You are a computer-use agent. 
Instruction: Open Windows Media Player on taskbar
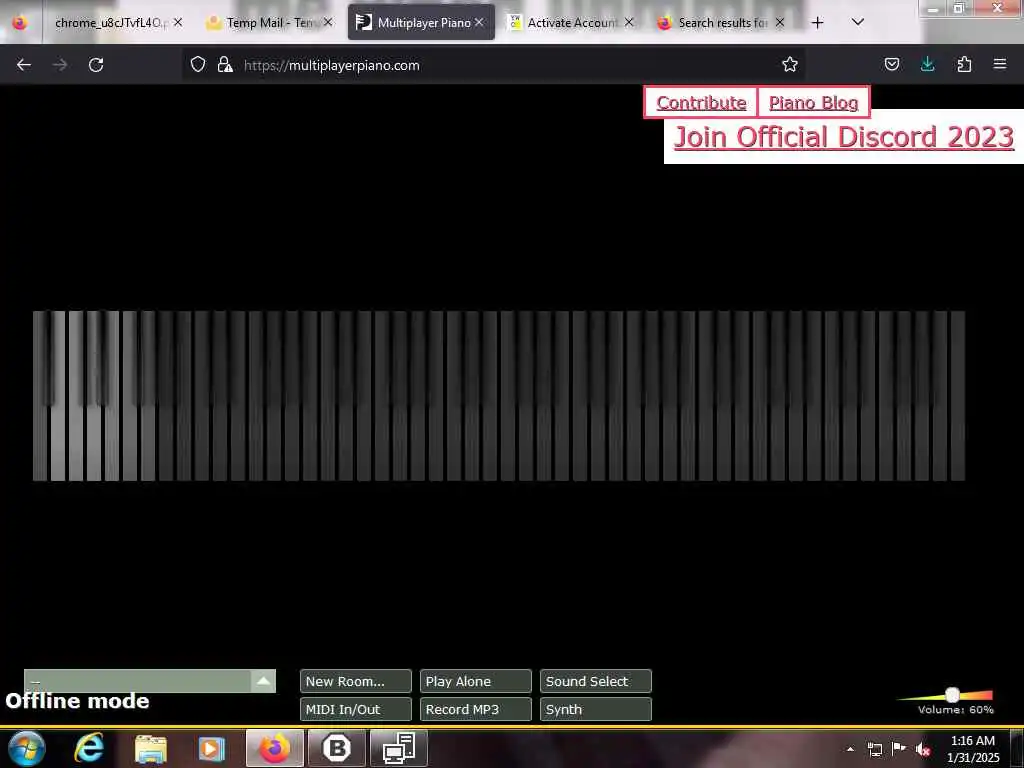[x=211, y=749]
